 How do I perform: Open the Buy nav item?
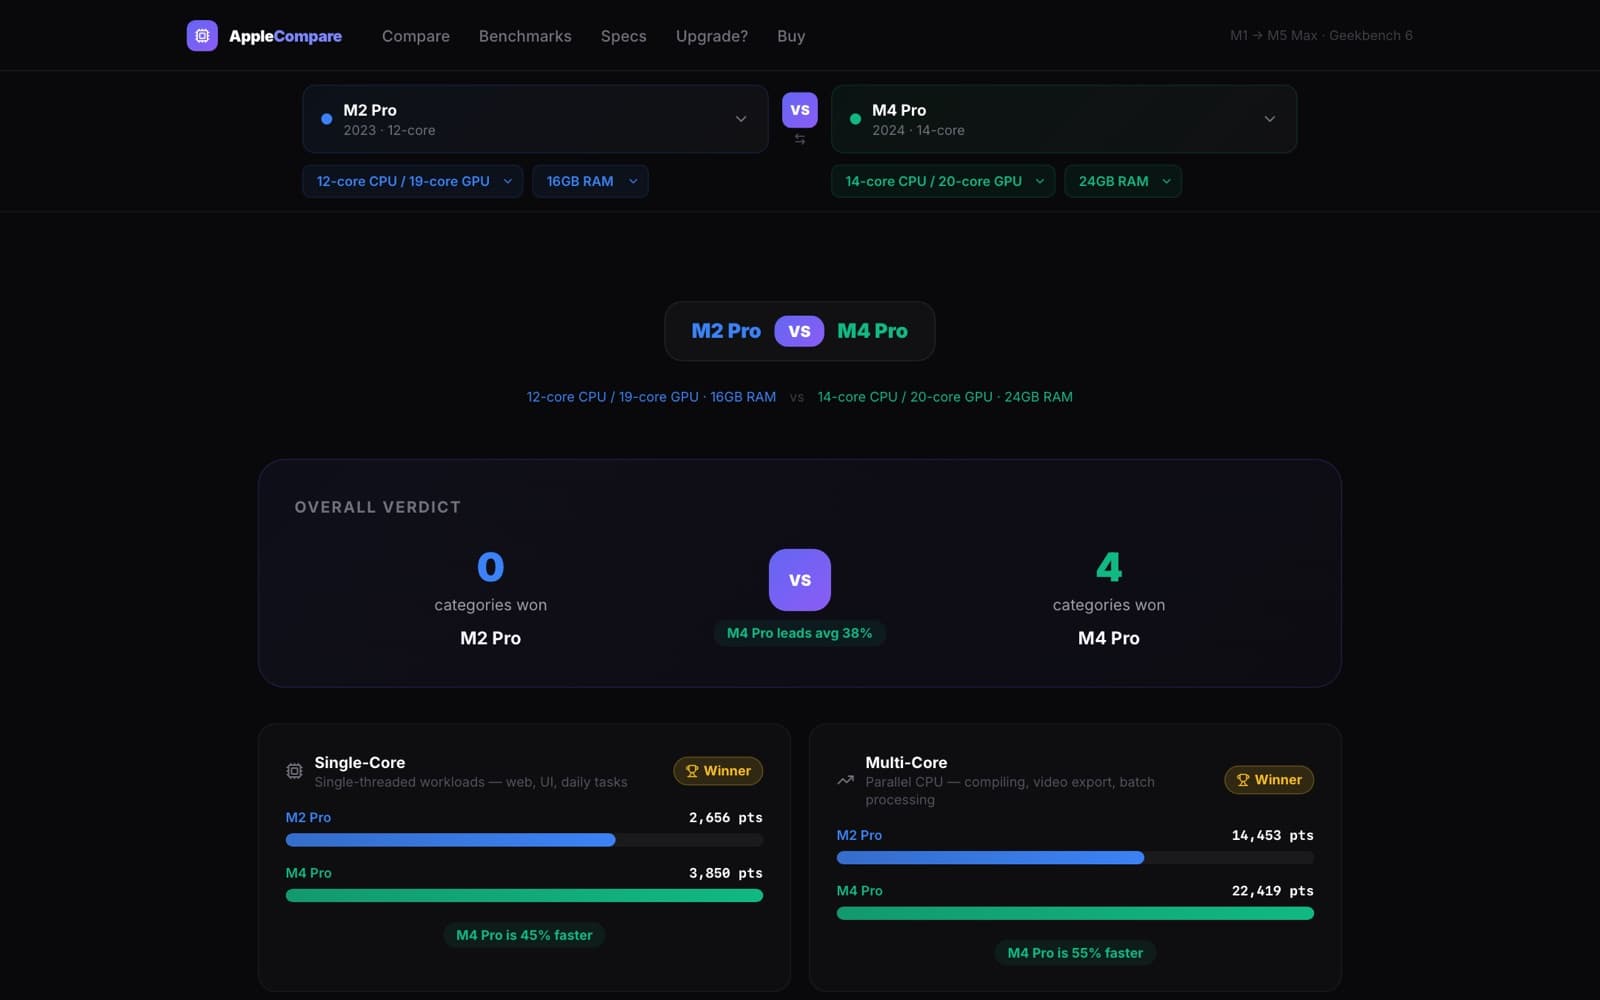791,36
